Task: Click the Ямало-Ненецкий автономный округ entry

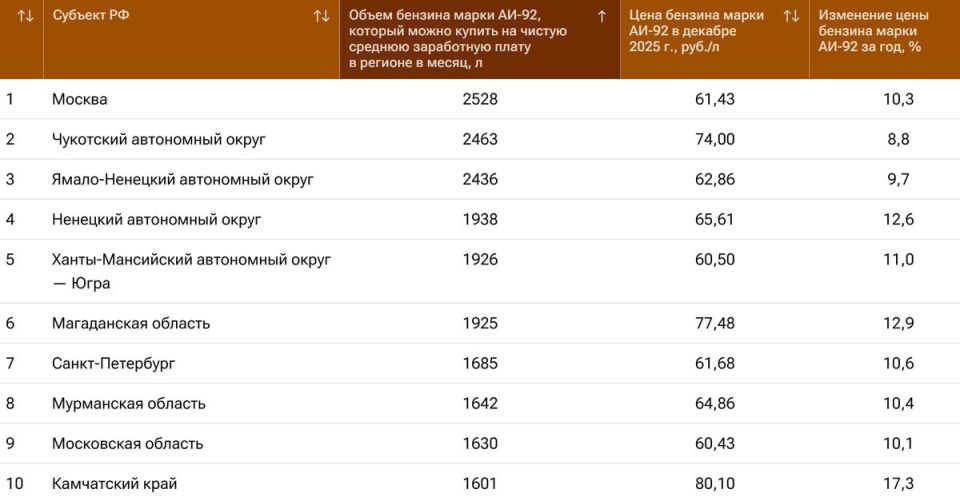Action: pyautogui.click(x=183, y=179)
